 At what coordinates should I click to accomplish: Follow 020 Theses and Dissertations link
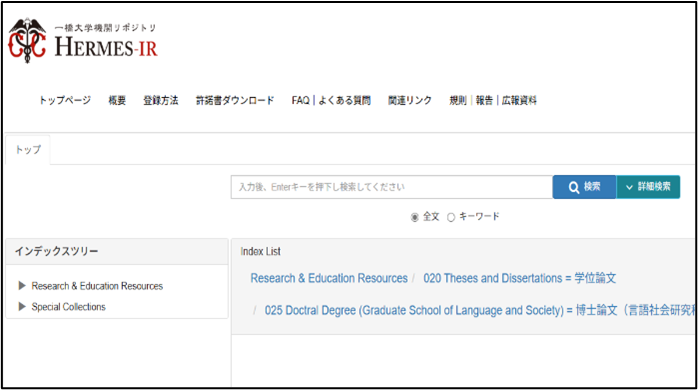point(519,278)
